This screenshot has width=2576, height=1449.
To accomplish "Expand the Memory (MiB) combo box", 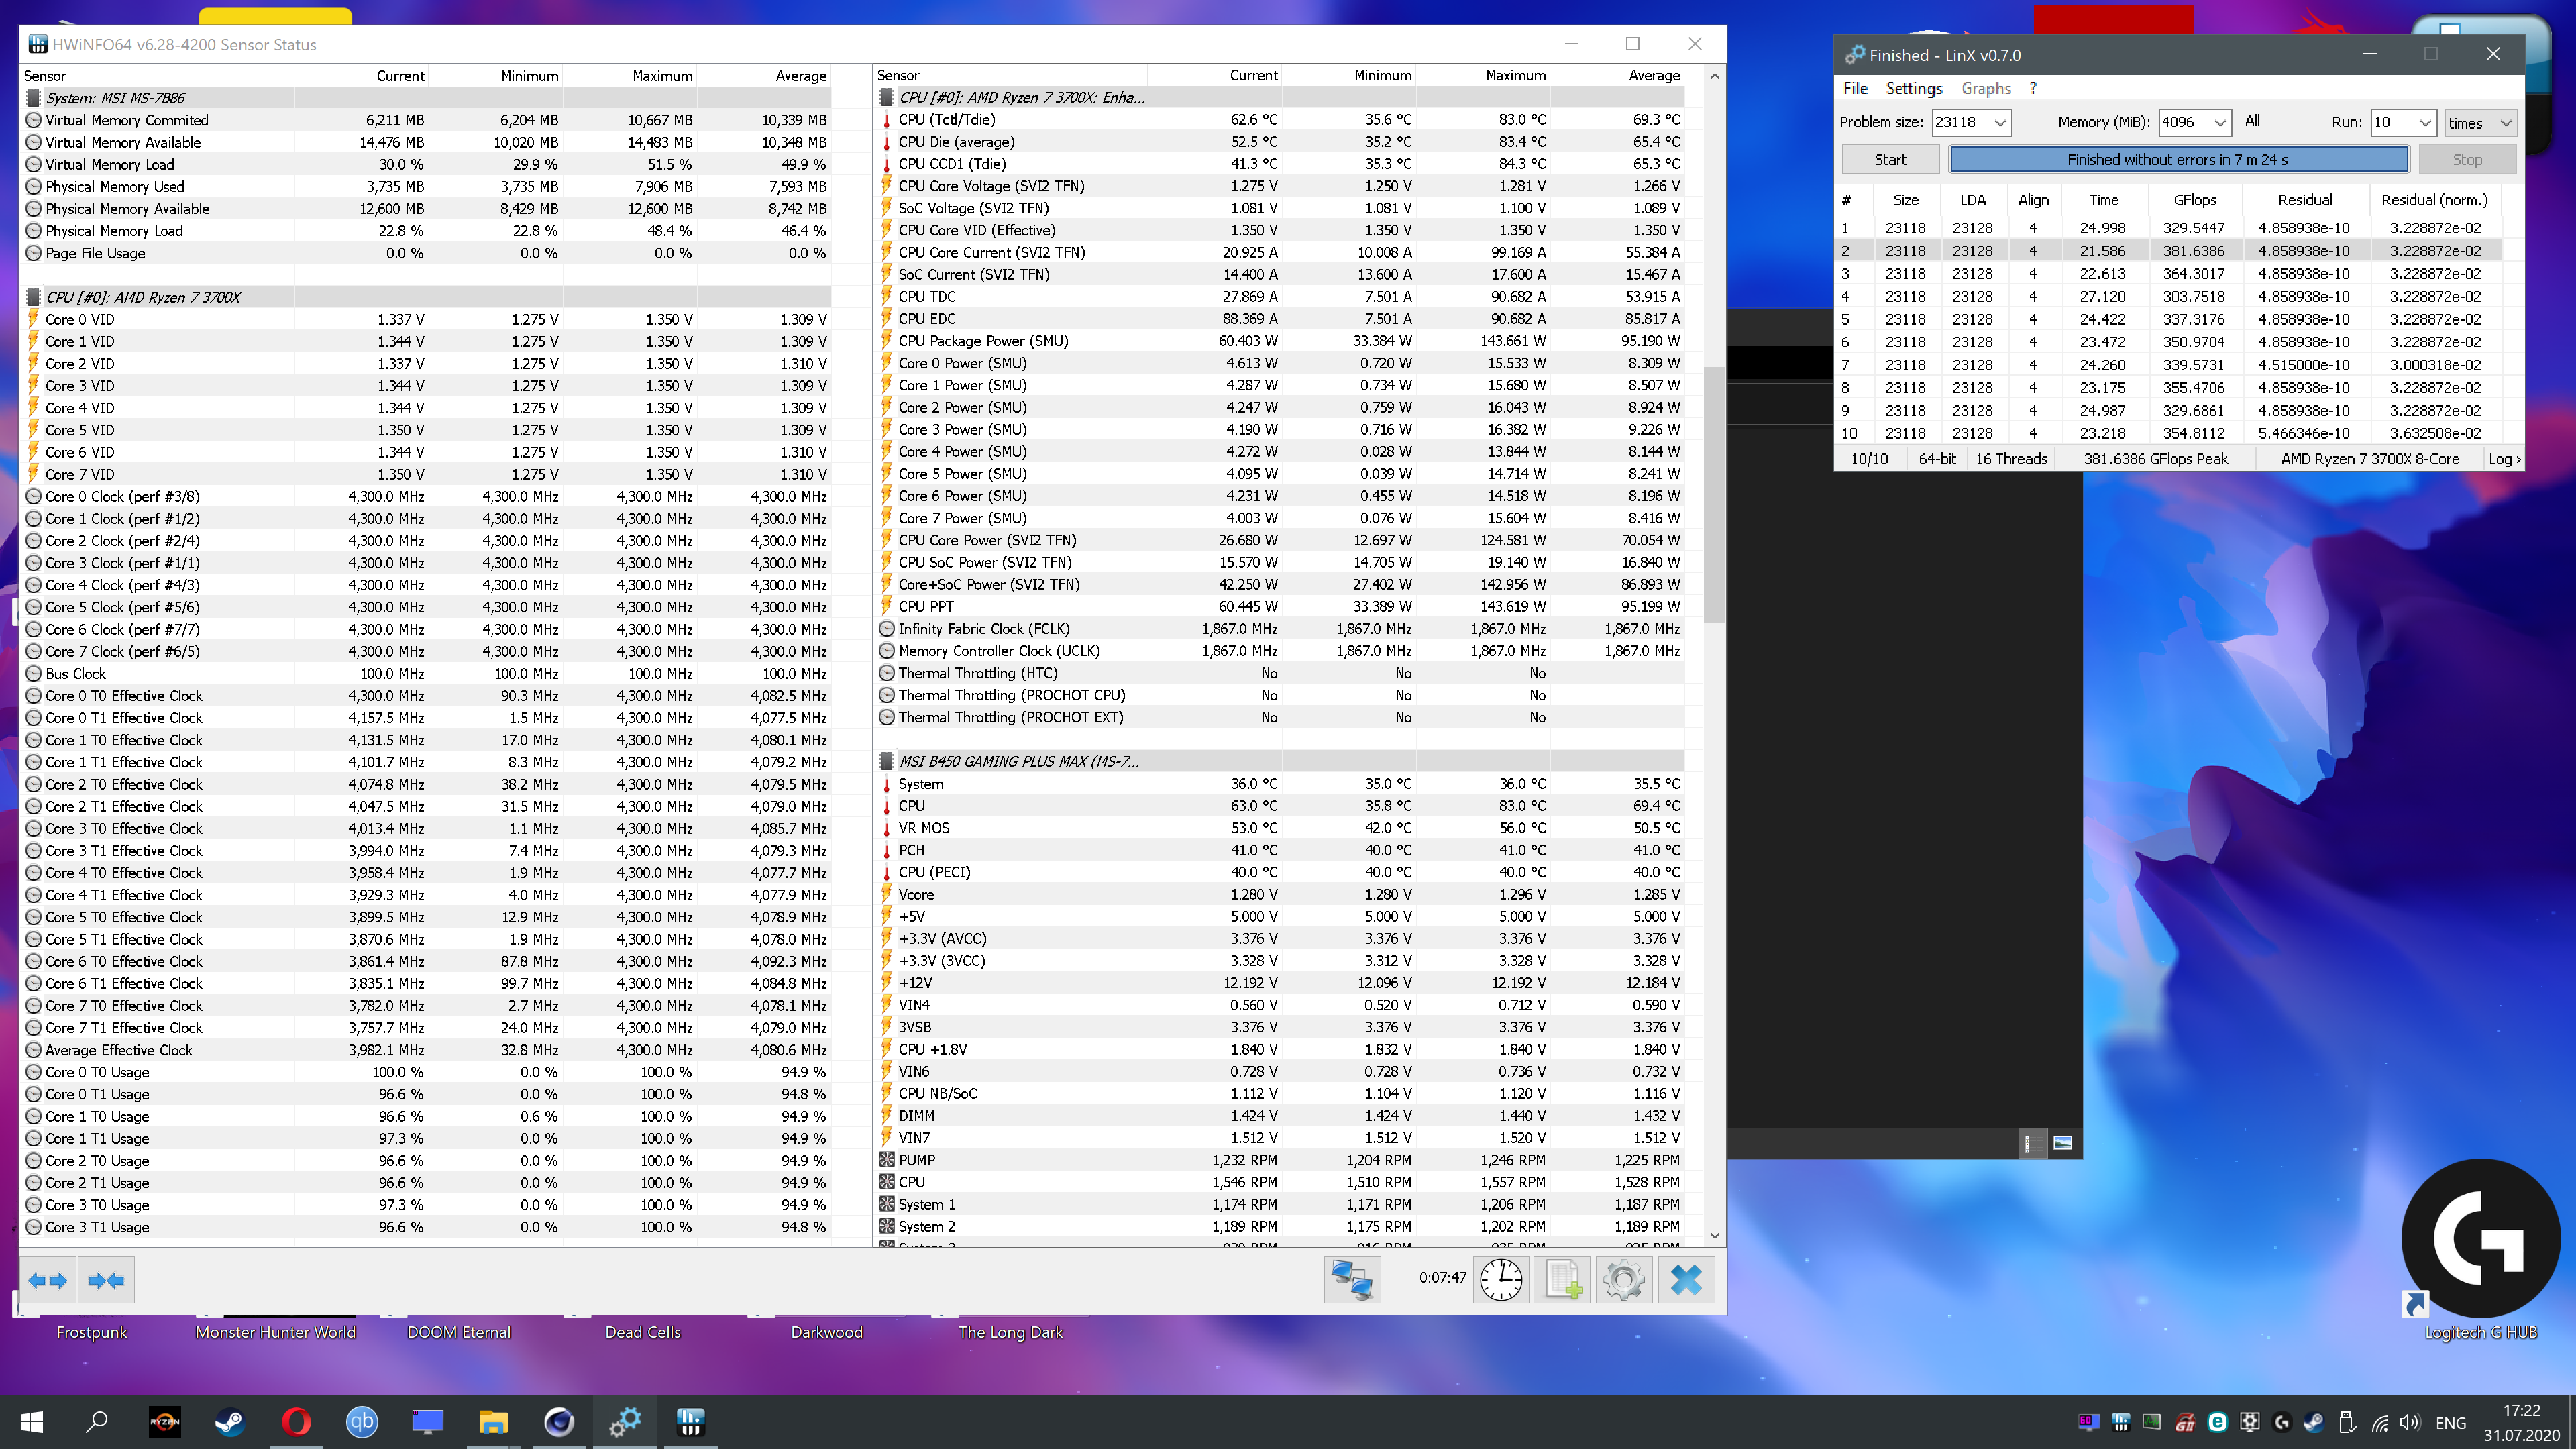I will [2219, 123].
